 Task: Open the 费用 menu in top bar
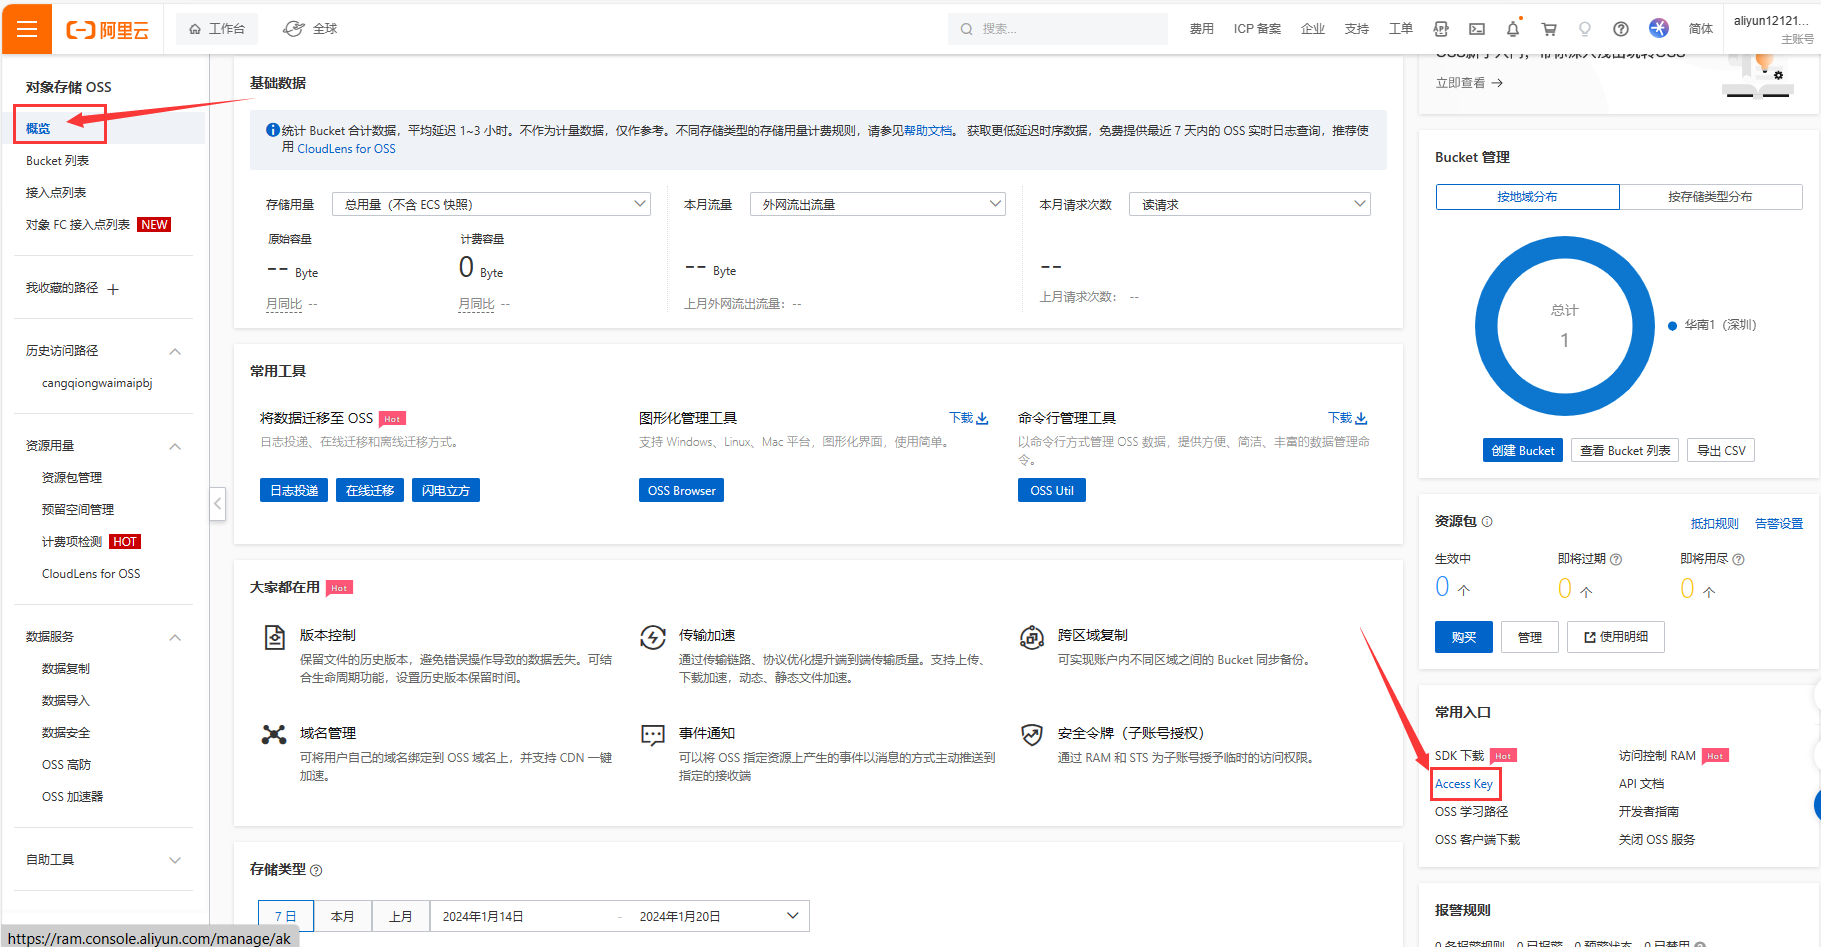[1202, 29]
